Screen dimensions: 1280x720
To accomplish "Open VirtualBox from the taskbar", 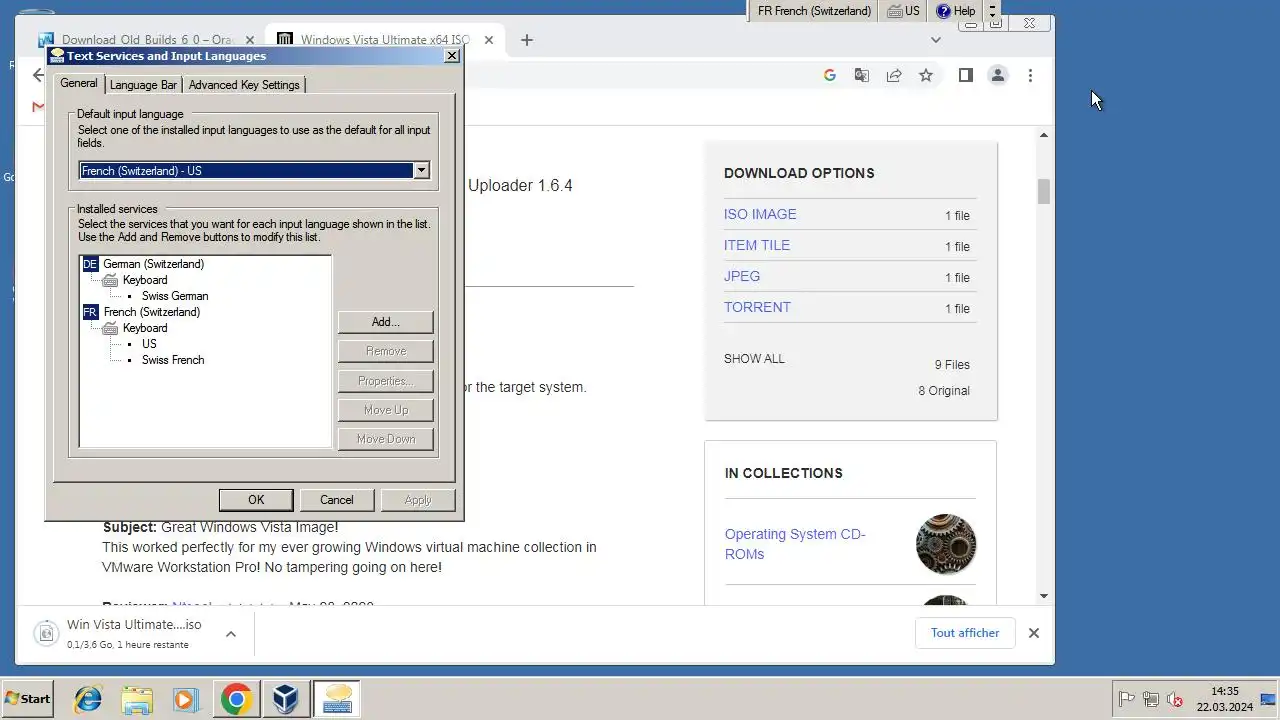I will click(x=286, y=699).
